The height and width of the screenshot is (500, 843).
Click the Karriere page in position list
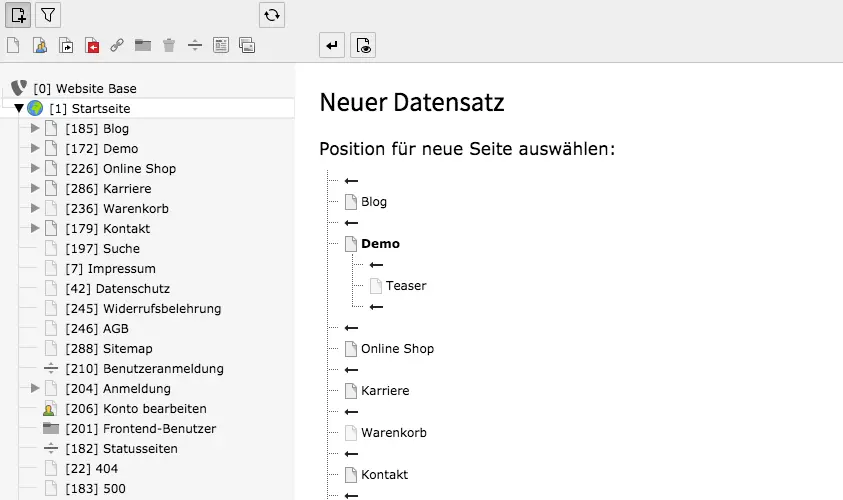point(384,391)
